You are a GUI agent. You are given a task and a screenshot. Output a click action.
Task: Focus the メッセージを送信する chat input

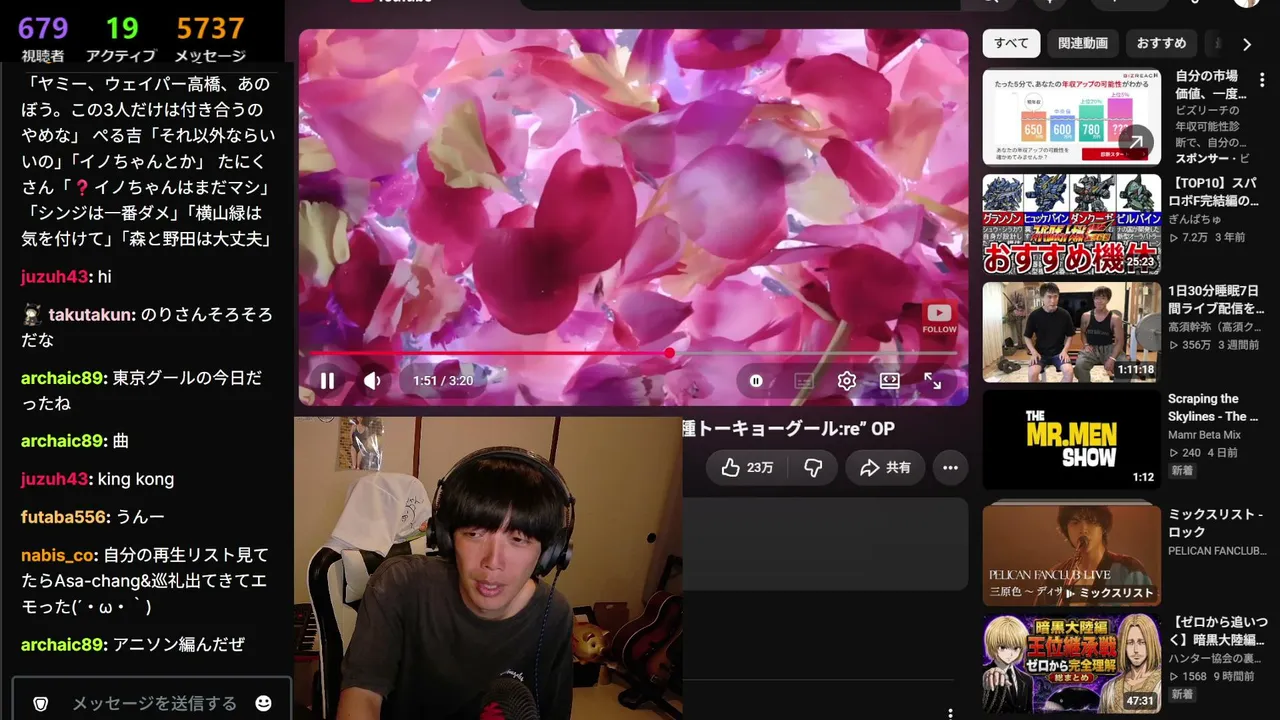pyautogui.click(x=155, y=703)
